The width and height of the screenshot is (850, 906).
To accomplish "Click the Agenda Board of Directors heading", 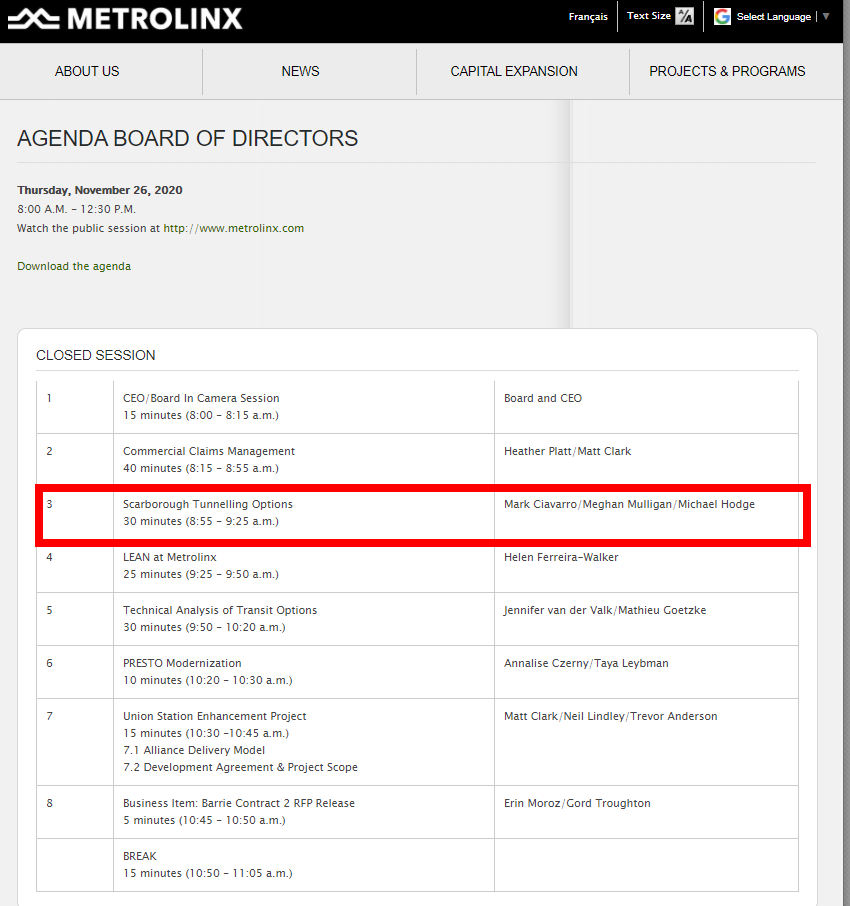I will pyautogui.click(x=188, y=138).
